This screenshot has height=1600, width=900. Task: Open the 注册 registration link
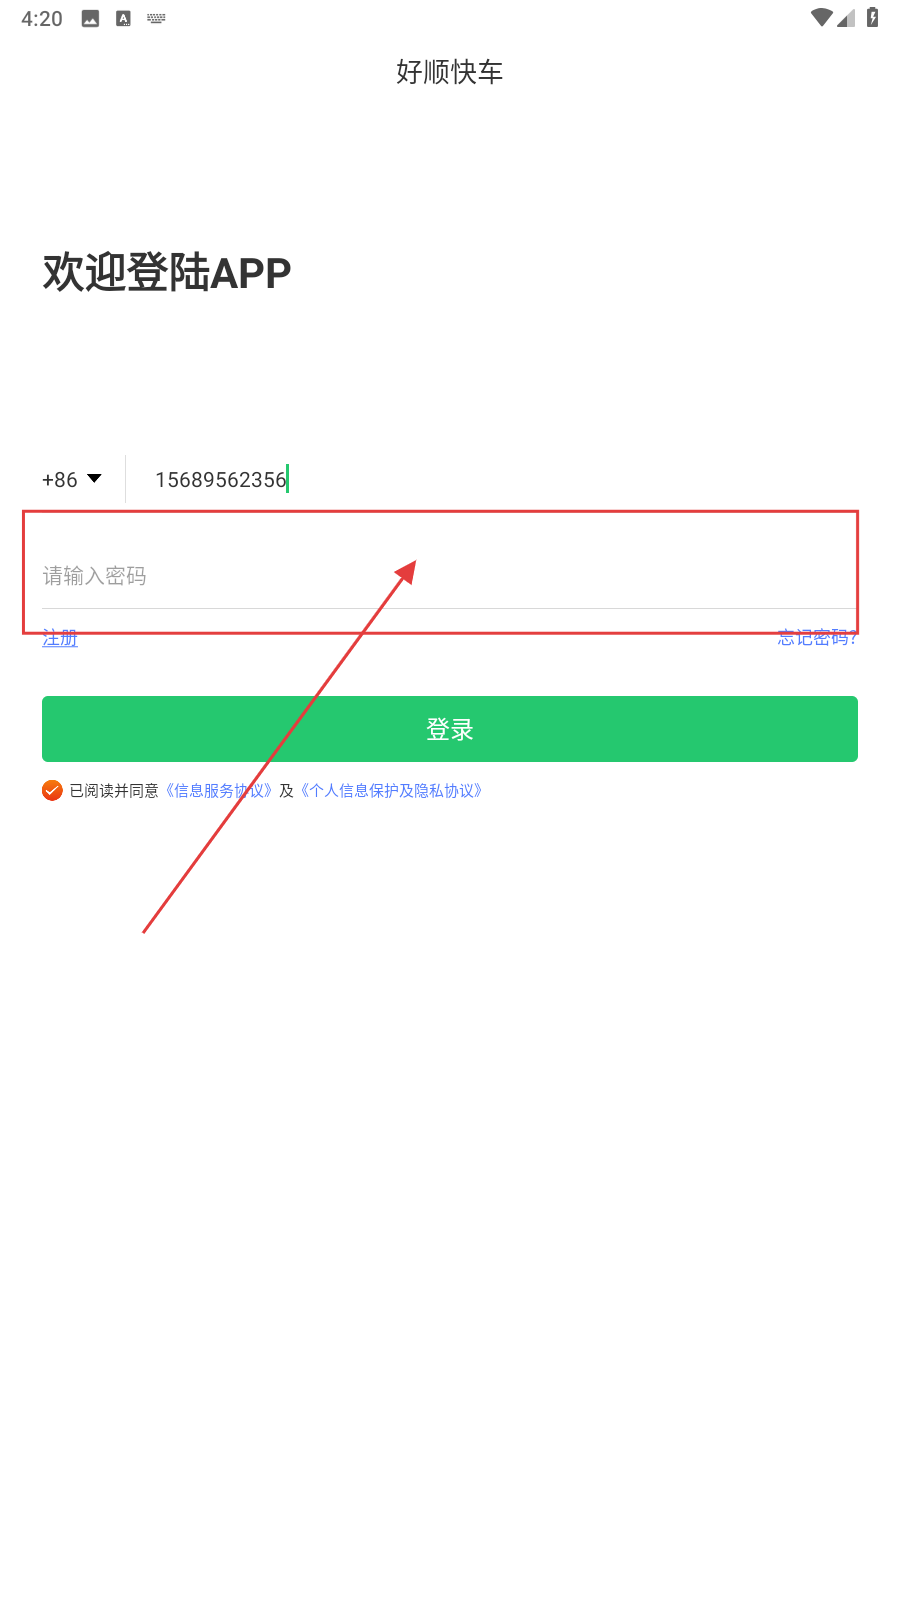pyautogui.click(x=60, y=638)
